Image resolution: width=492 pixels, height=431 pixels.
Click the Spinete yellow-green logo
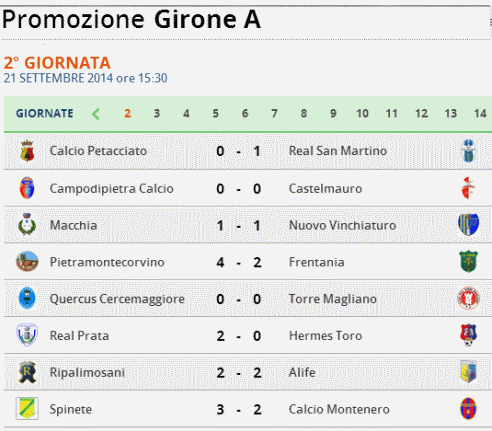pos(27,409)
